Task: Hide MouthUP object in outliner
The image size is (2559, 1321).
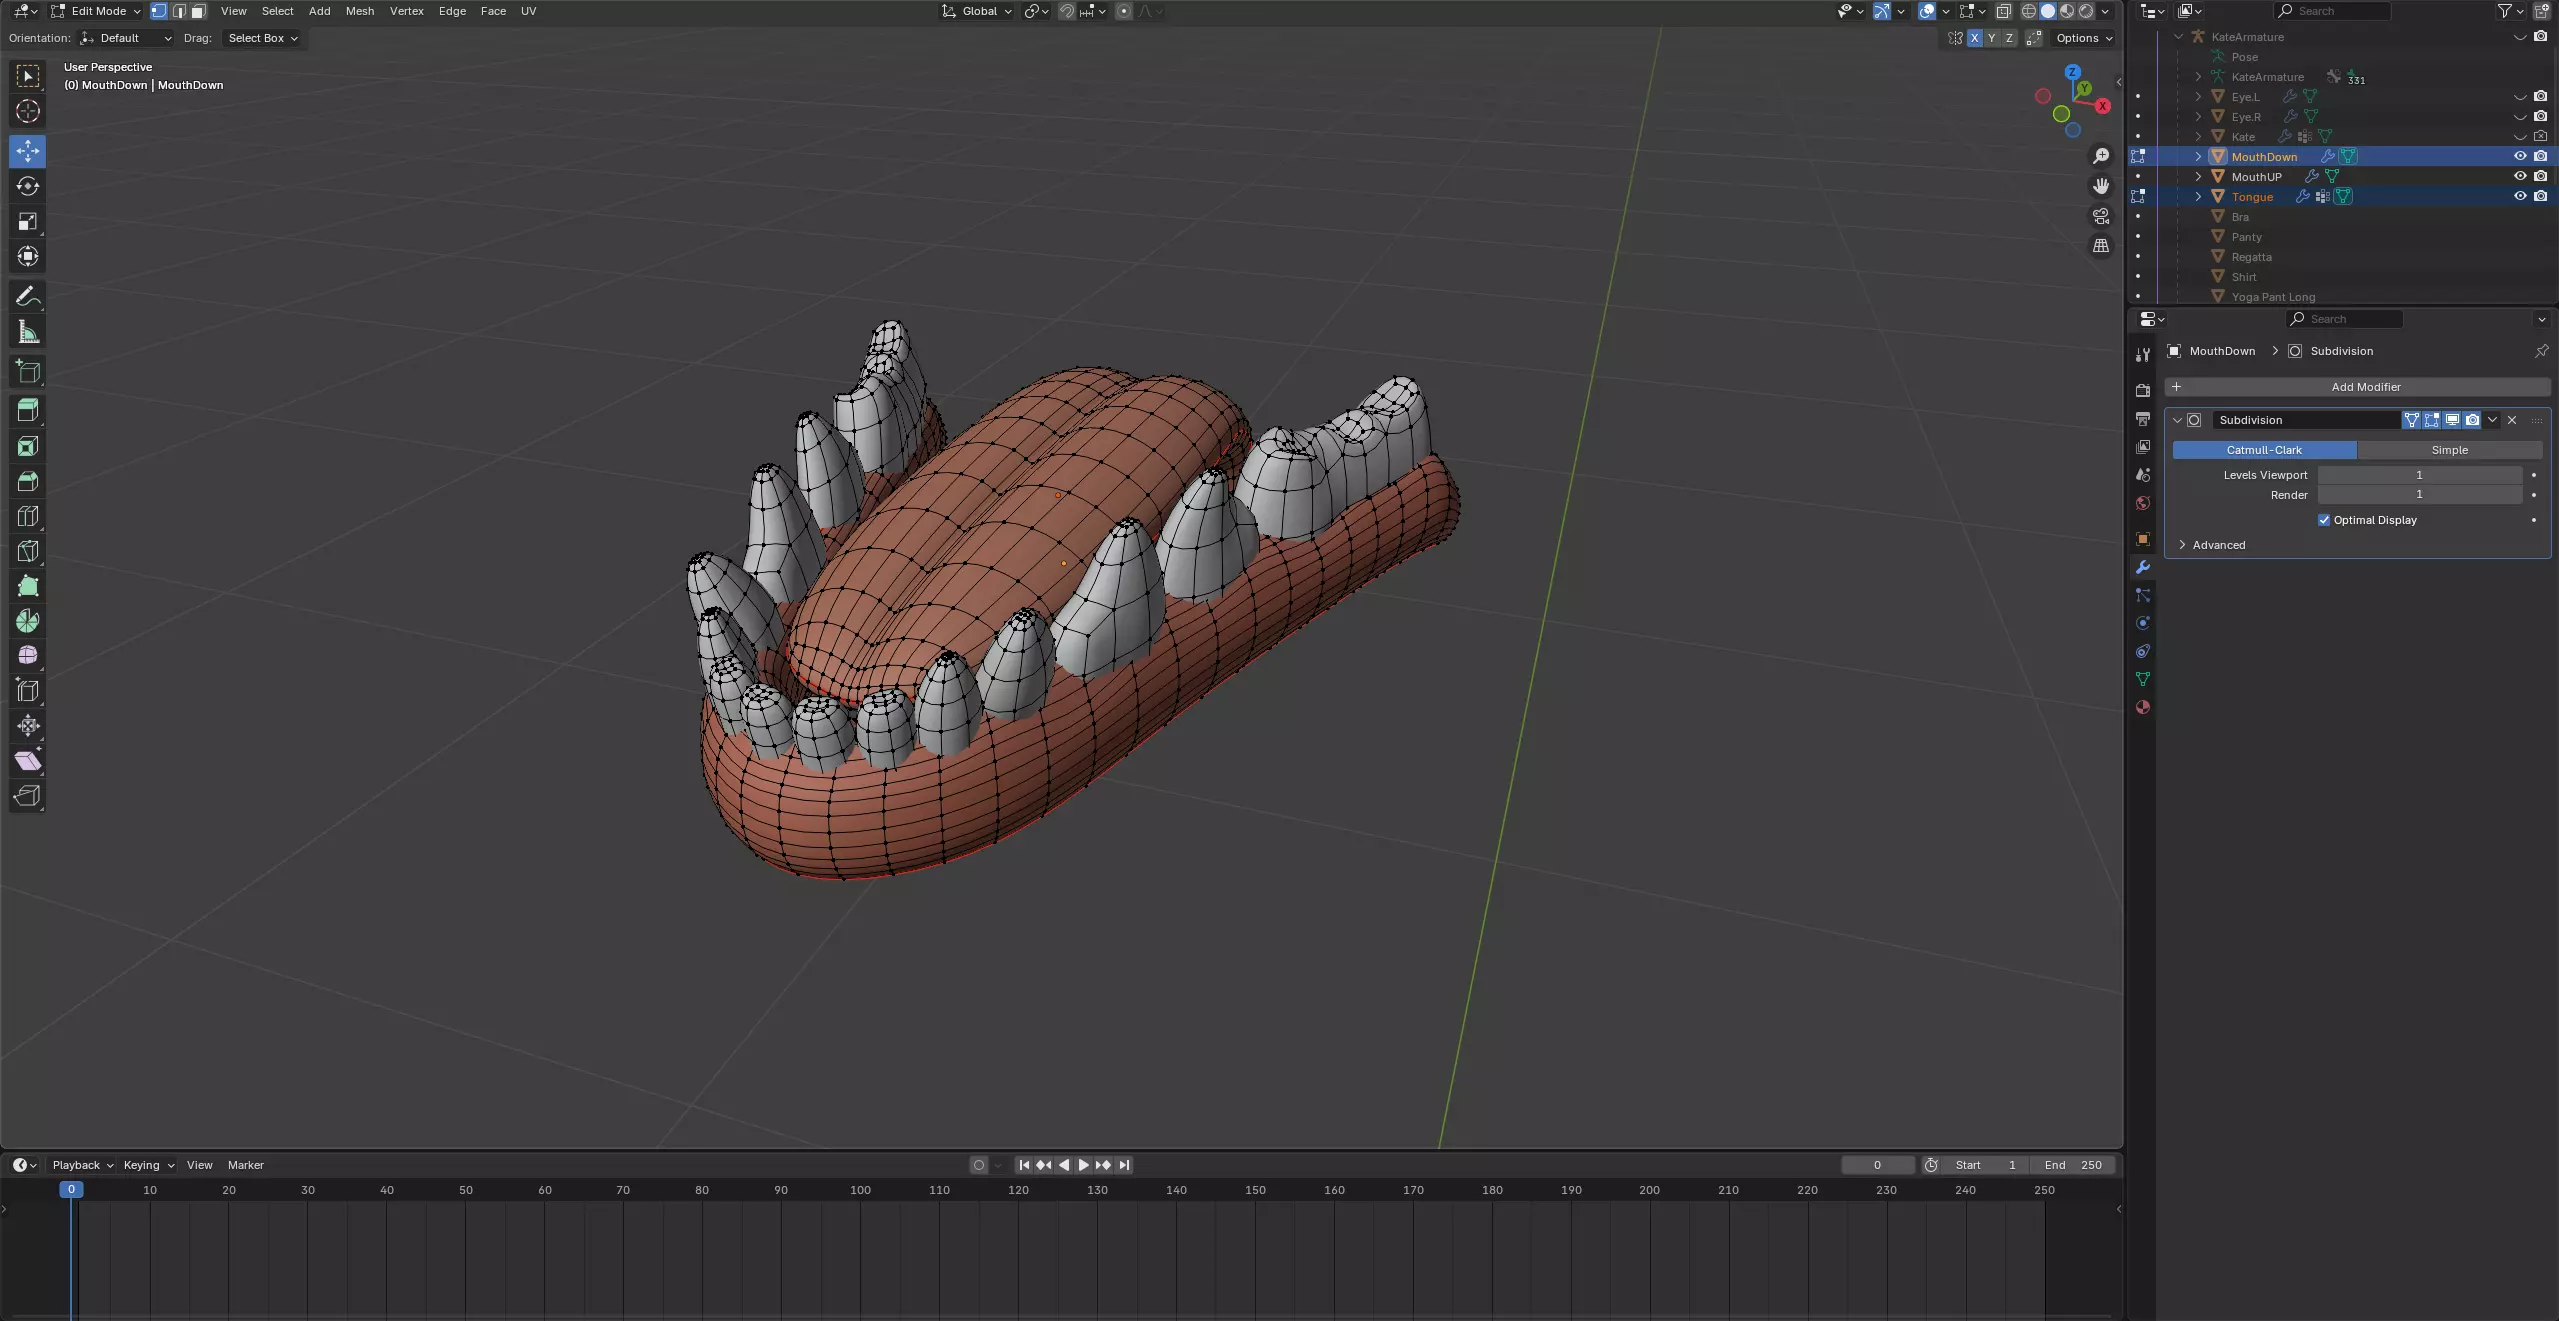Action: 2520,176
